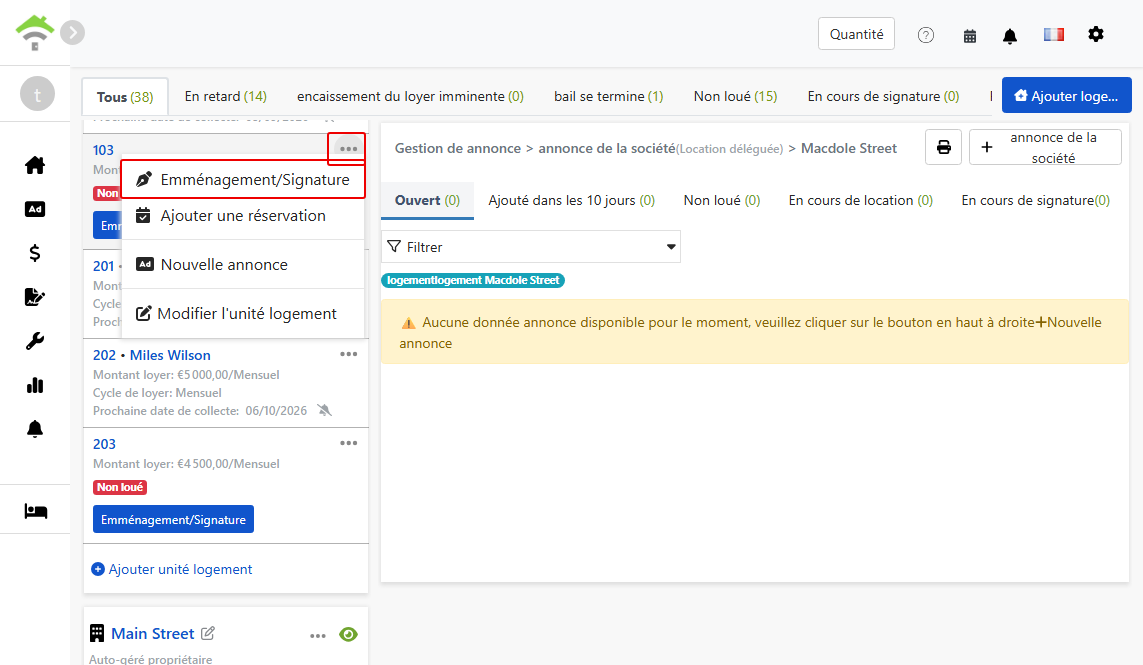The width and height of the screenshot is (1143, 665).
Task: Open 202 Miles Wilson unit link
Action: 152,355
